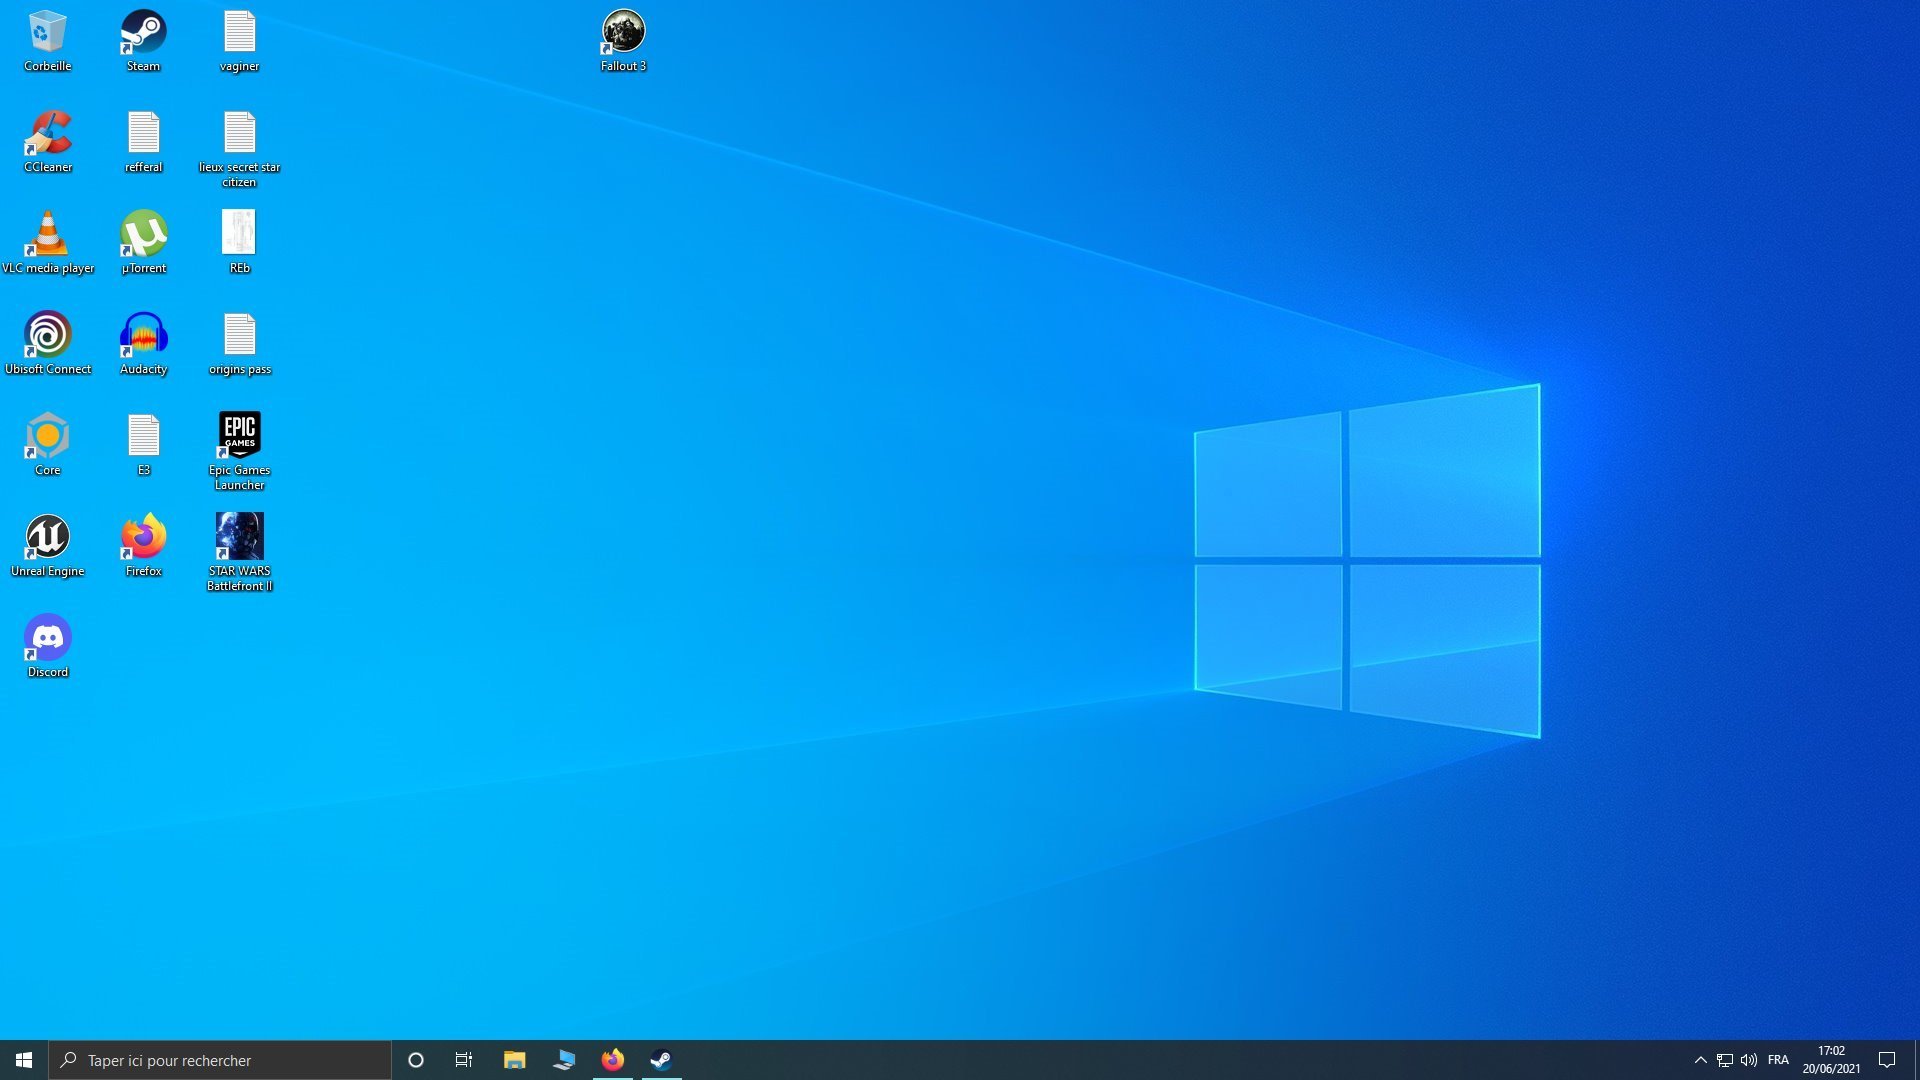Image resolution: width=1920 pixels, height=1080 pixels.
Task: Select the Epic Games Launcher shortcut
Action: [239, 452]
